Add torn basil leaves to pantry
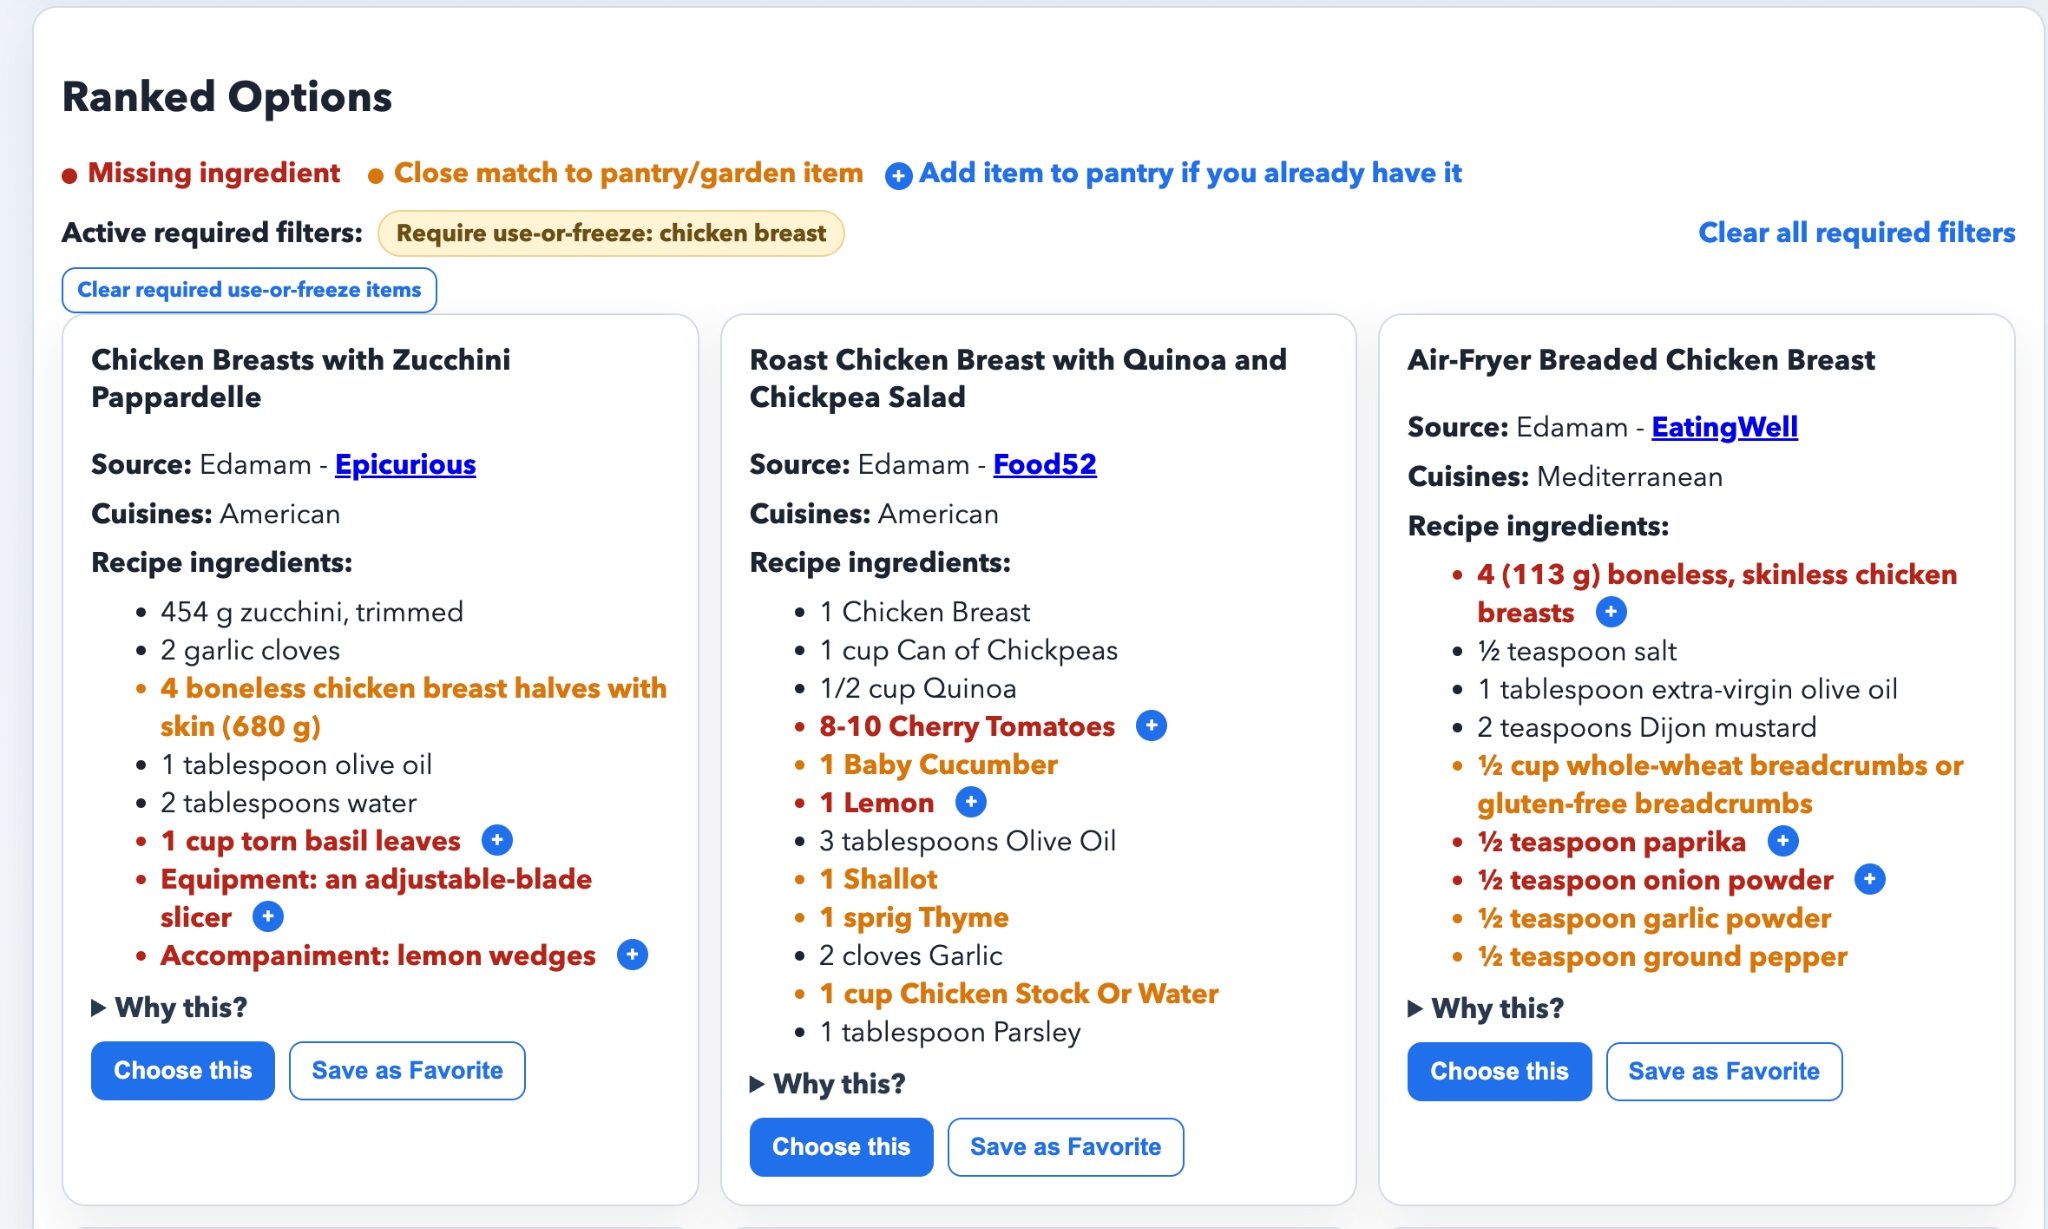The height and width of the screenshot is (1229, 2048). pyautogui.click(x=497, y=840)
